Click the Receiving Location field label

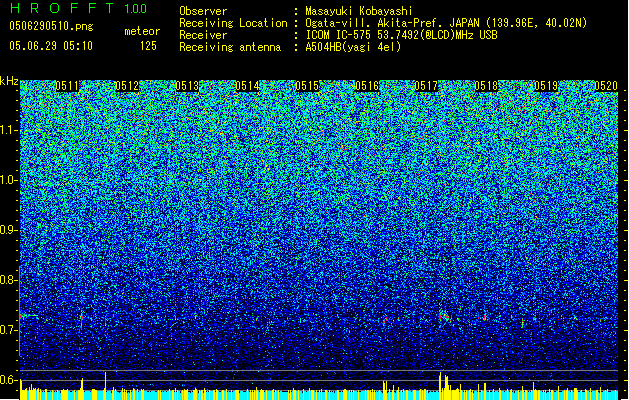point(233,23)
